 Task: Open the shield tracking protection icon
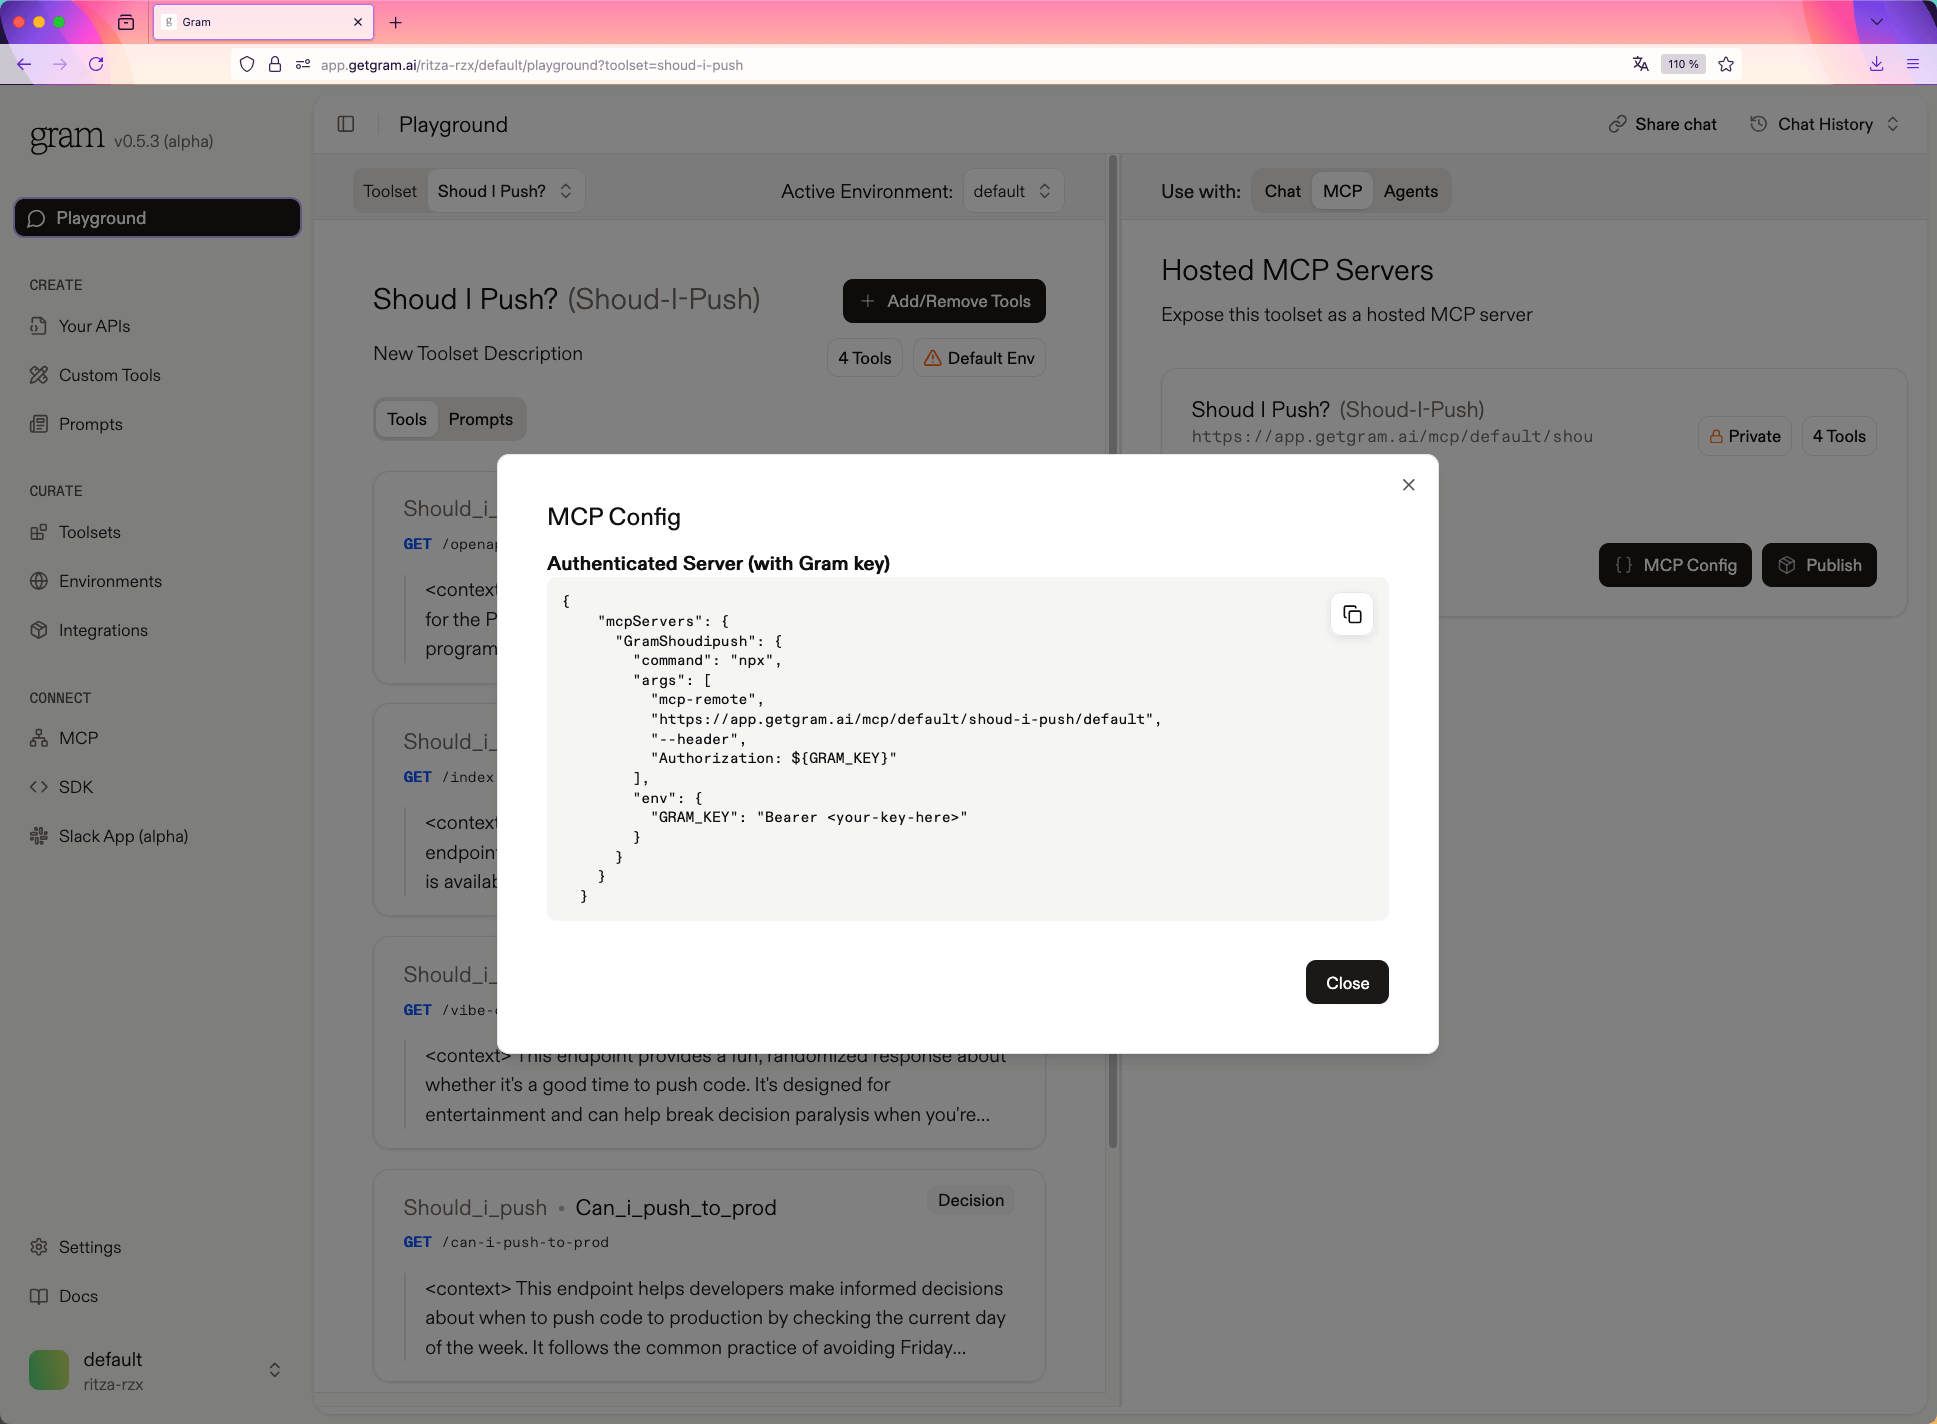[247, 64]
